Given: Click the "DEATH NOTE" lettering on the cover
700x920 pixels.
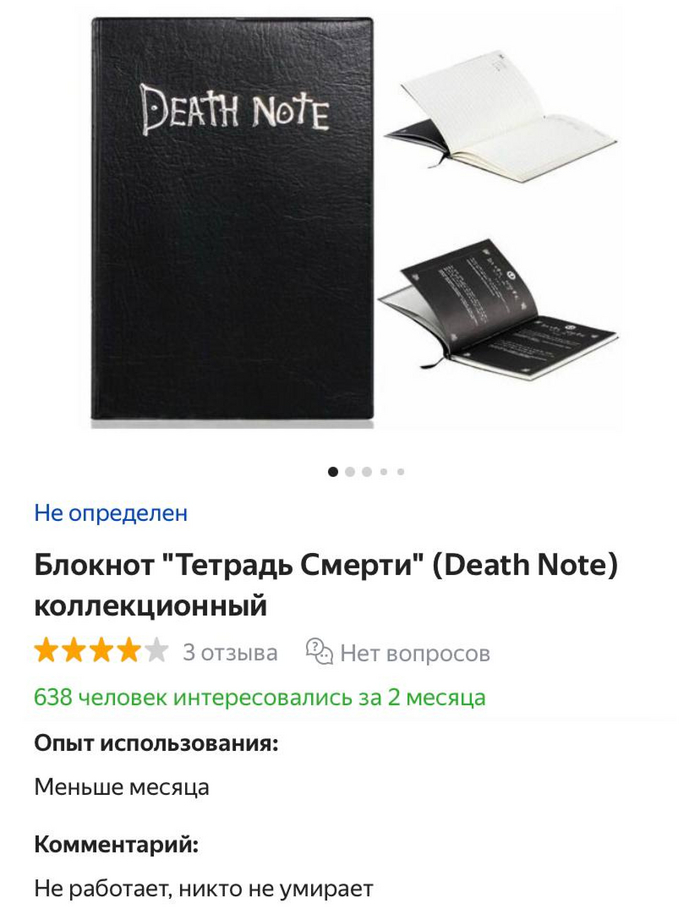Looking at the screenshot, I should (235, 109).
